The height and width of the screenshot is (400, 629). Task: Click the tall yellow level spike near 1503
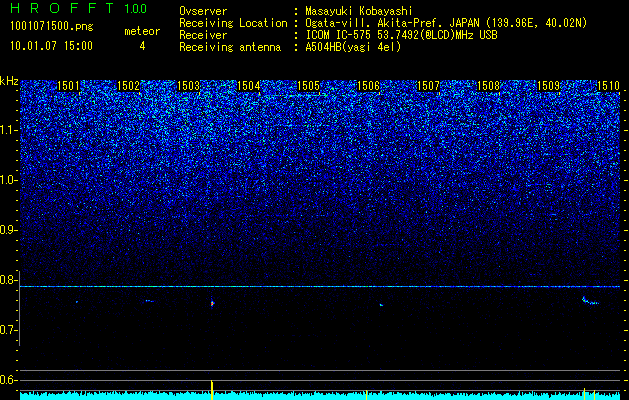coord(212,390)
